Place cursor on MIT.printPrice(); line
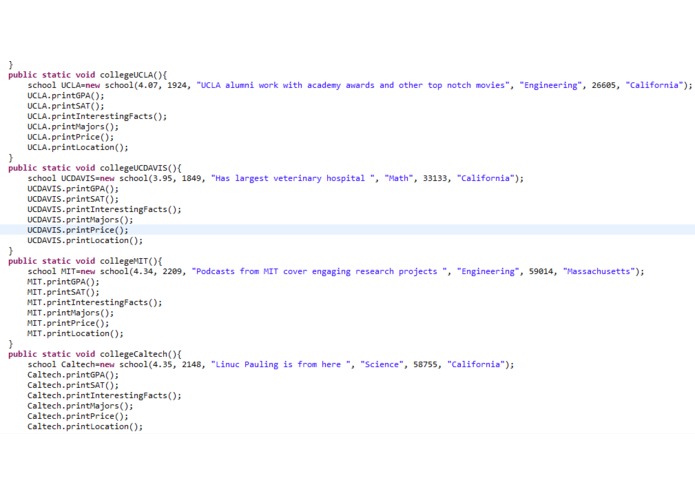Screen dimensions: 695x494 click(68, 323)
